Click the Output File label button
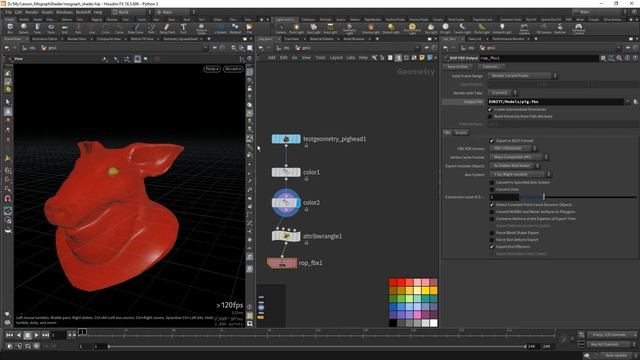640x360 pixels. (x=464, y=102)
